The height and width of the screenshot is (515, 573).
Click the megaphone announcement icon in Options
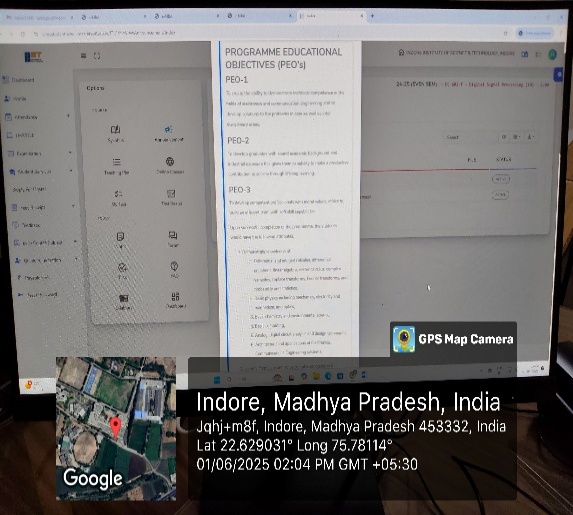168,129
